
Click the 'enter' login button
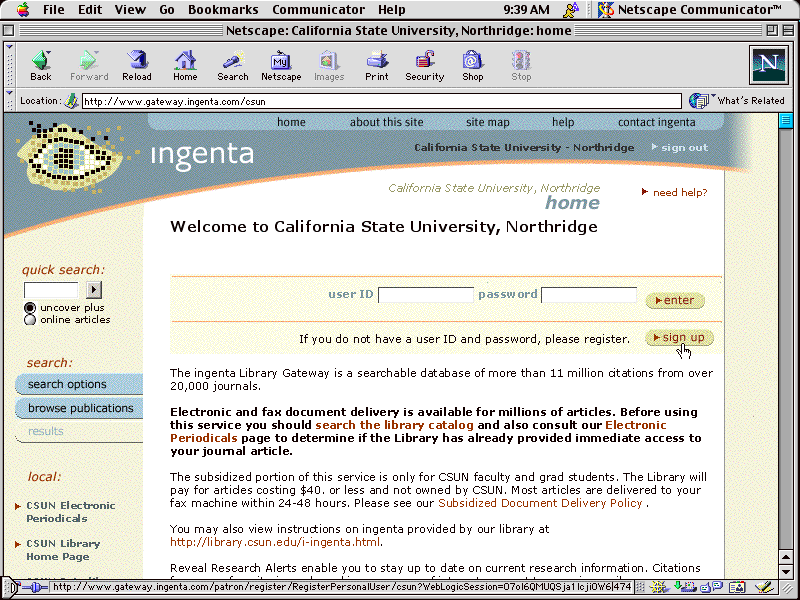[675, 301]
